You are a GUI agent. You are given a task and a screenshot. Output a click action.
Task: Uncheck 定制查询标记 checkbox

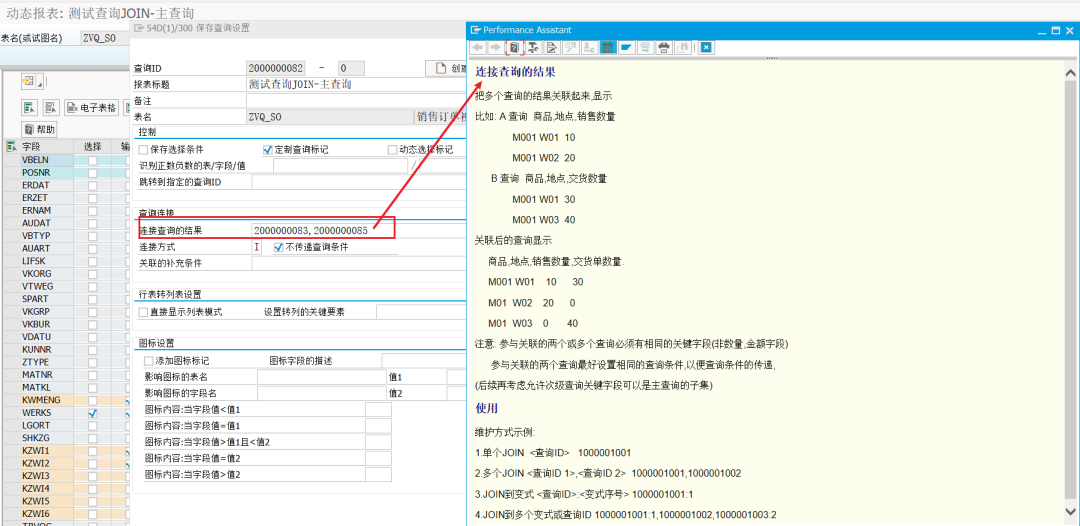[268, 149]
